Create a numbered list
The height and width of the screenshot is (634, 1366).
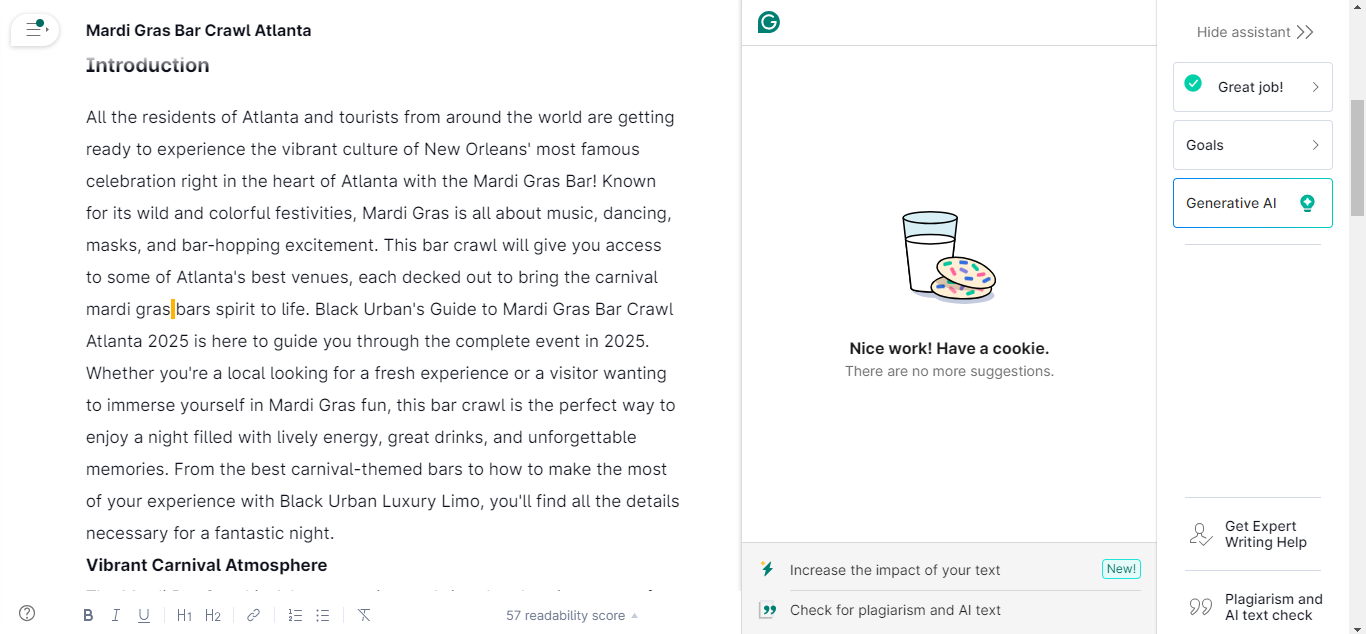[295, 615]
